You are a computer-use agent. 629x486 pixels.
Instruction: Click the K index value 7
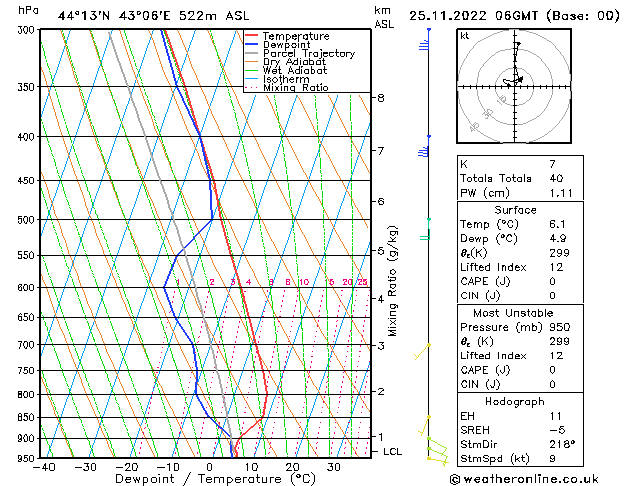click(552, 164)
